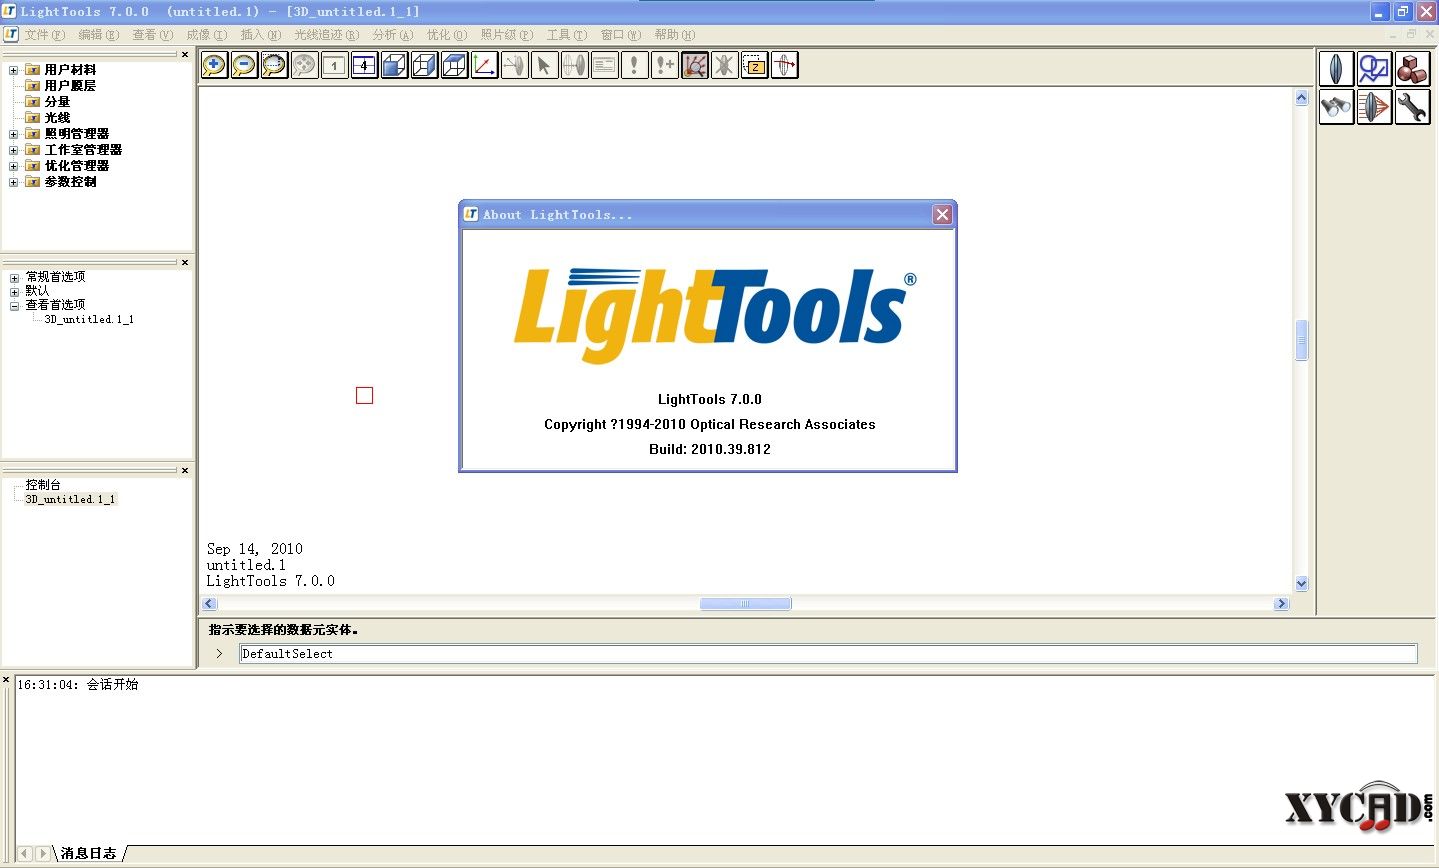Image resolution: width=1439 pixels, height=868 pixels.
Task: Select the zoom window magnifier icon
Action: tap(274, 66)
